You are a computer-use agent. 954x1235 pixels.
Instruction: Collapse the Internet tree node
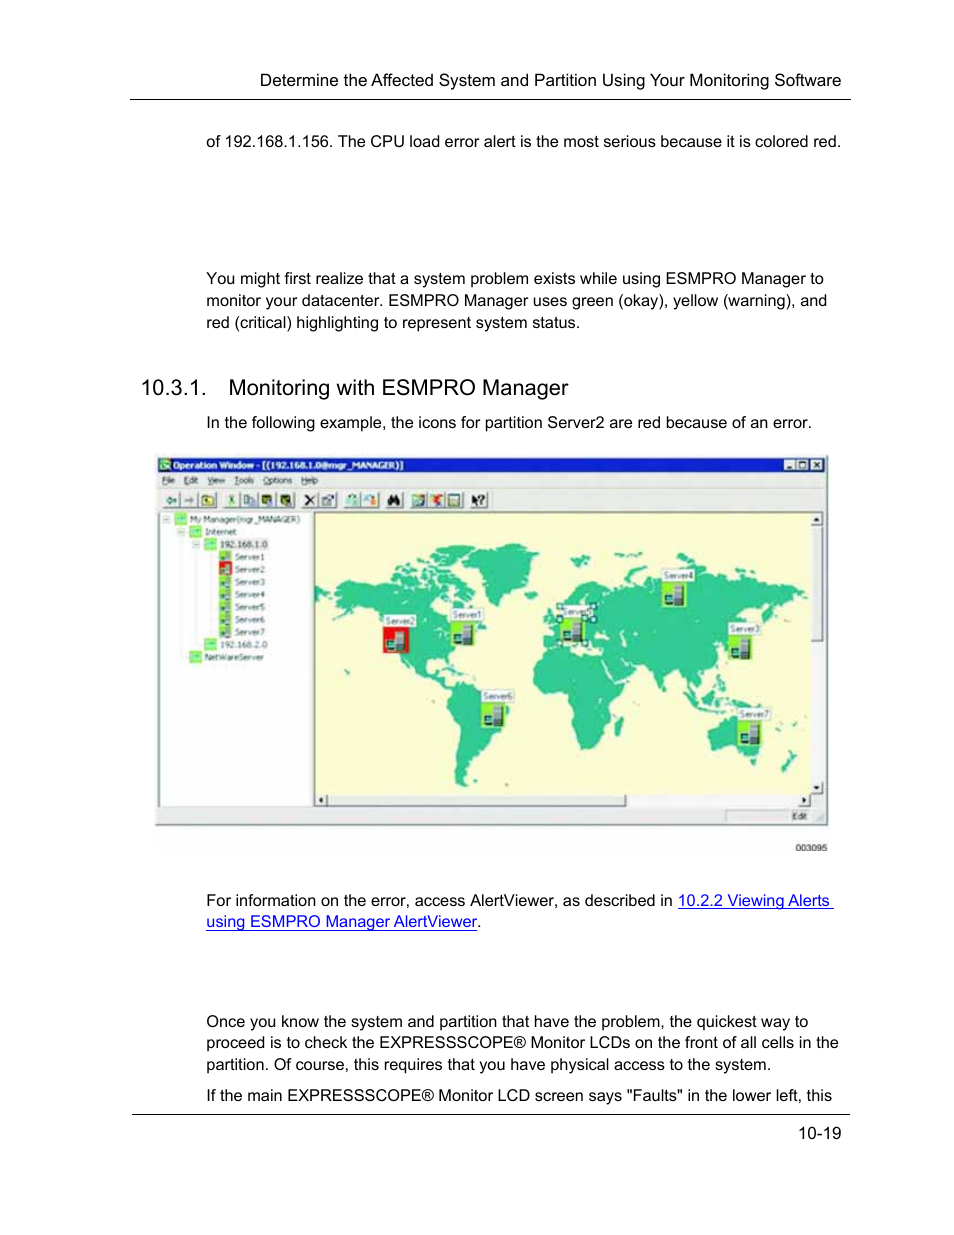click(182, 532)
